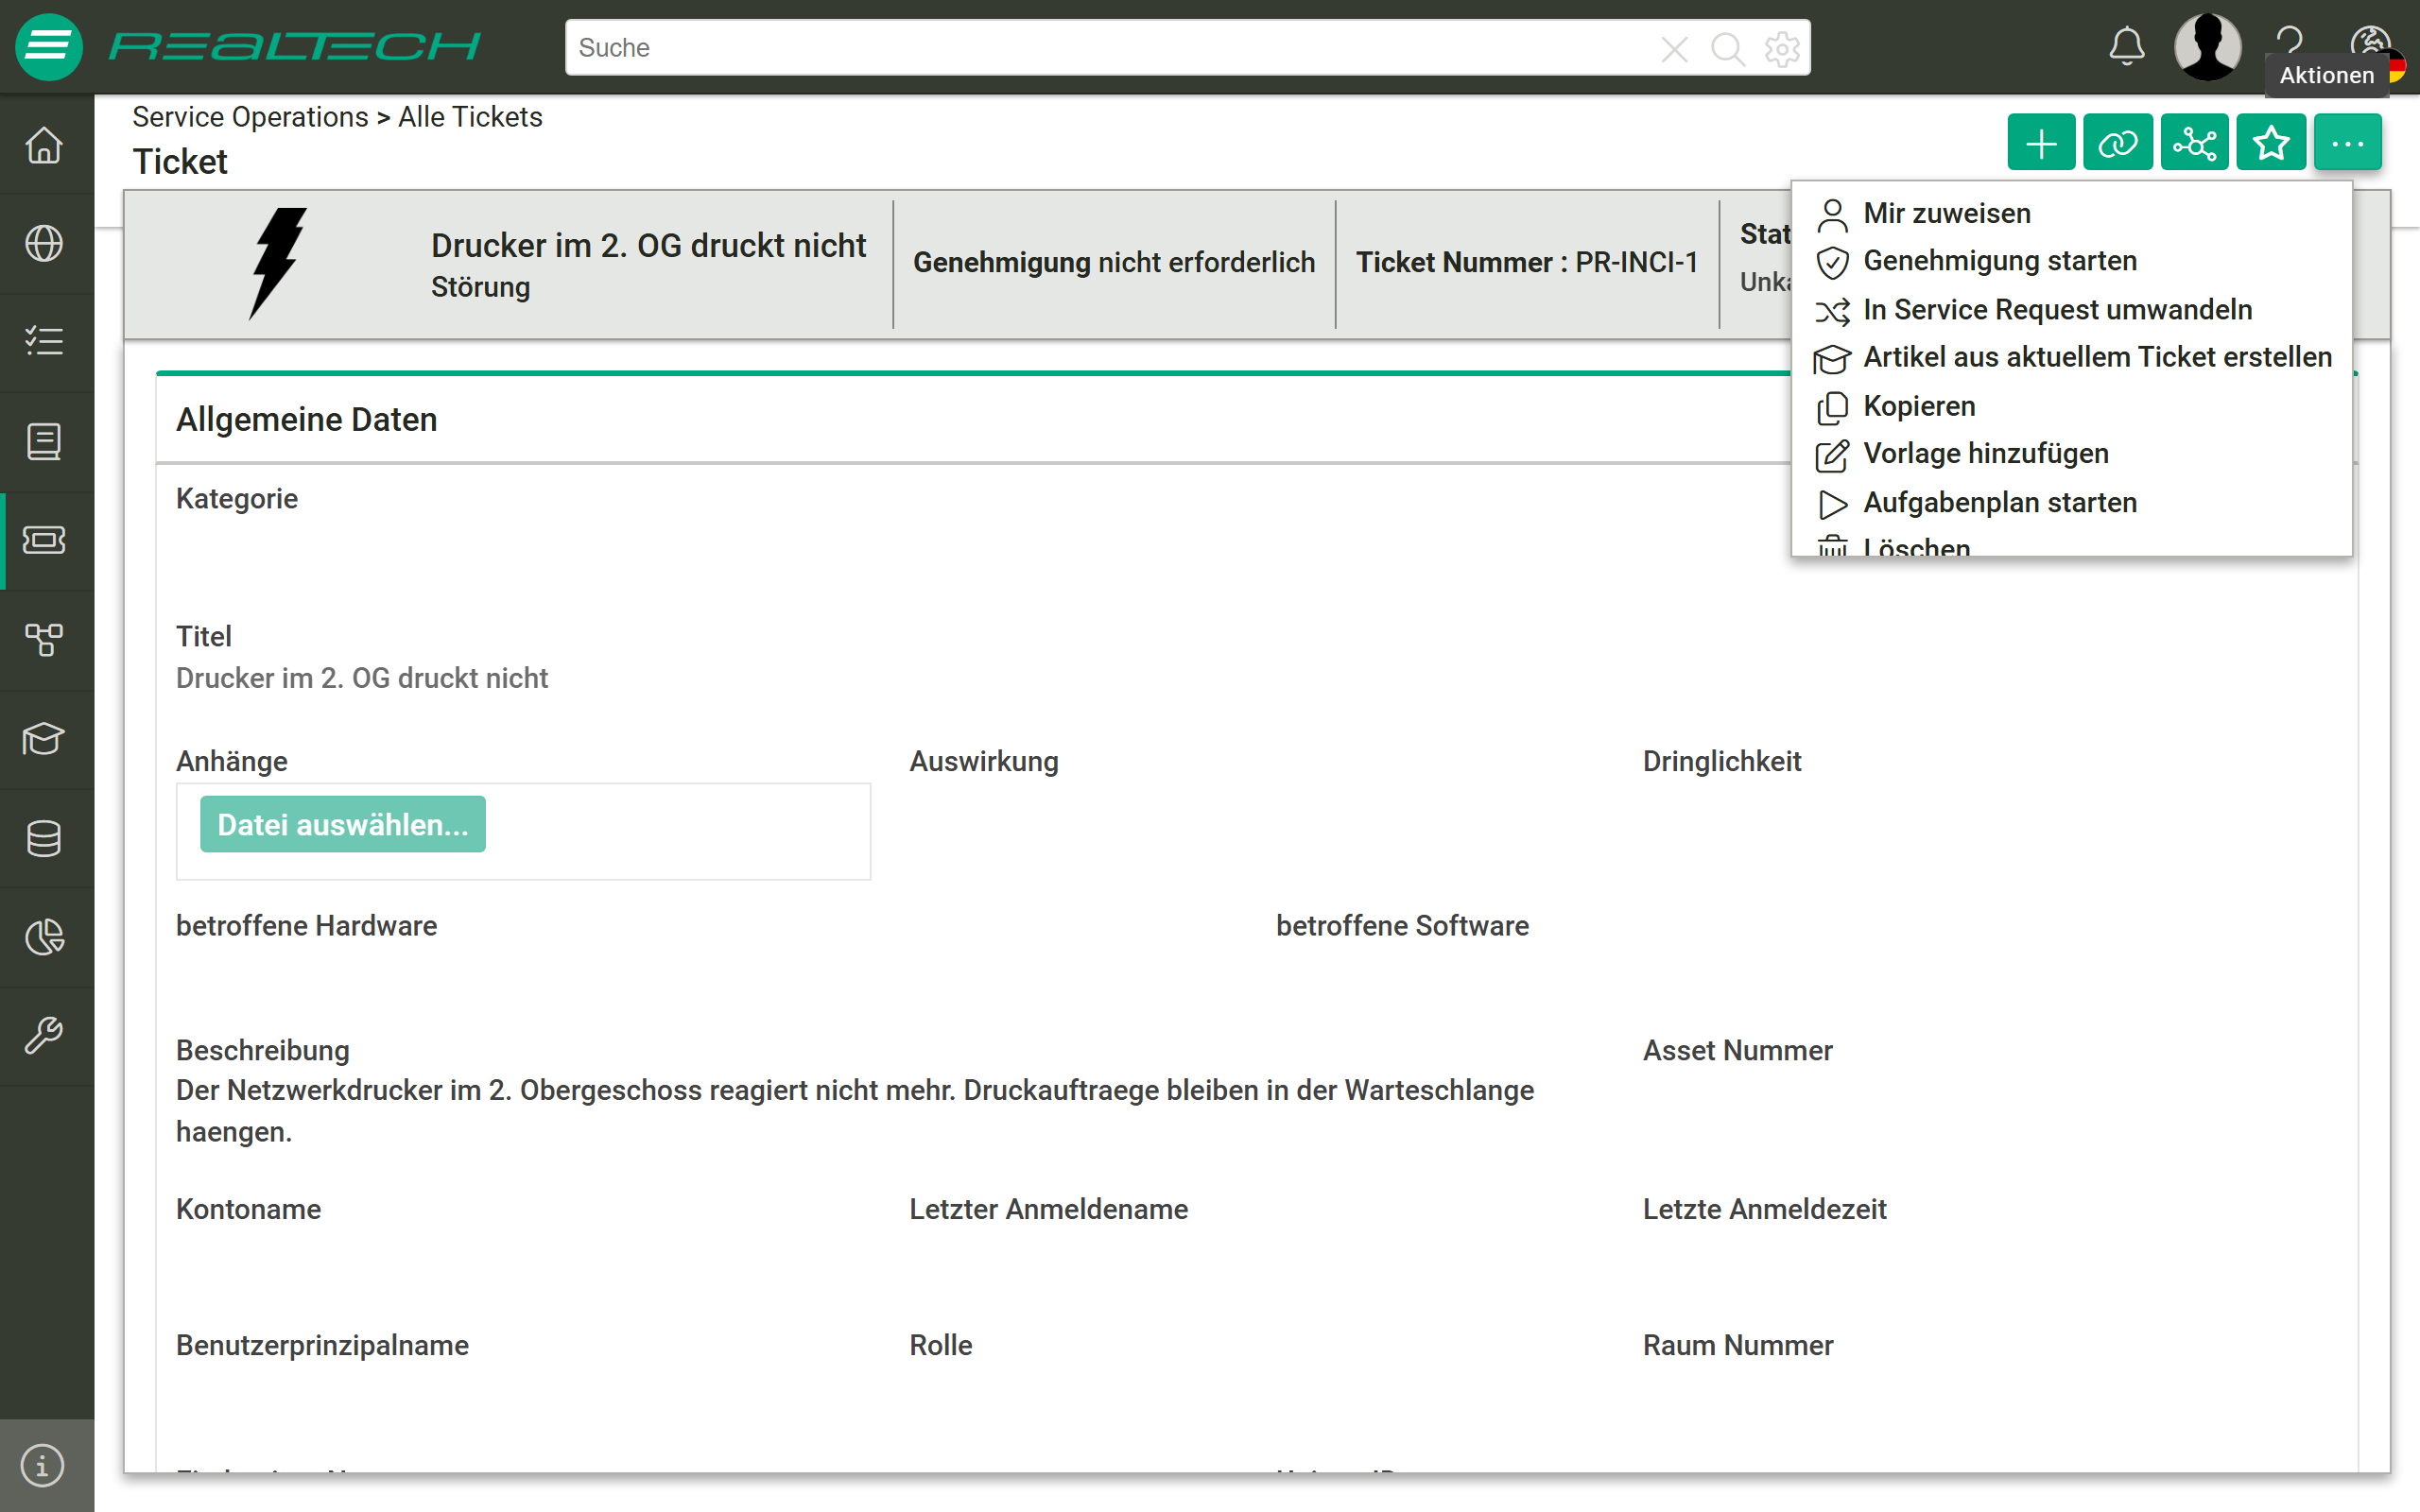This screenshot has width=2420, height=1512.
Task: Choose 'Genehmigung starten' from menu
Action: 2071,261
